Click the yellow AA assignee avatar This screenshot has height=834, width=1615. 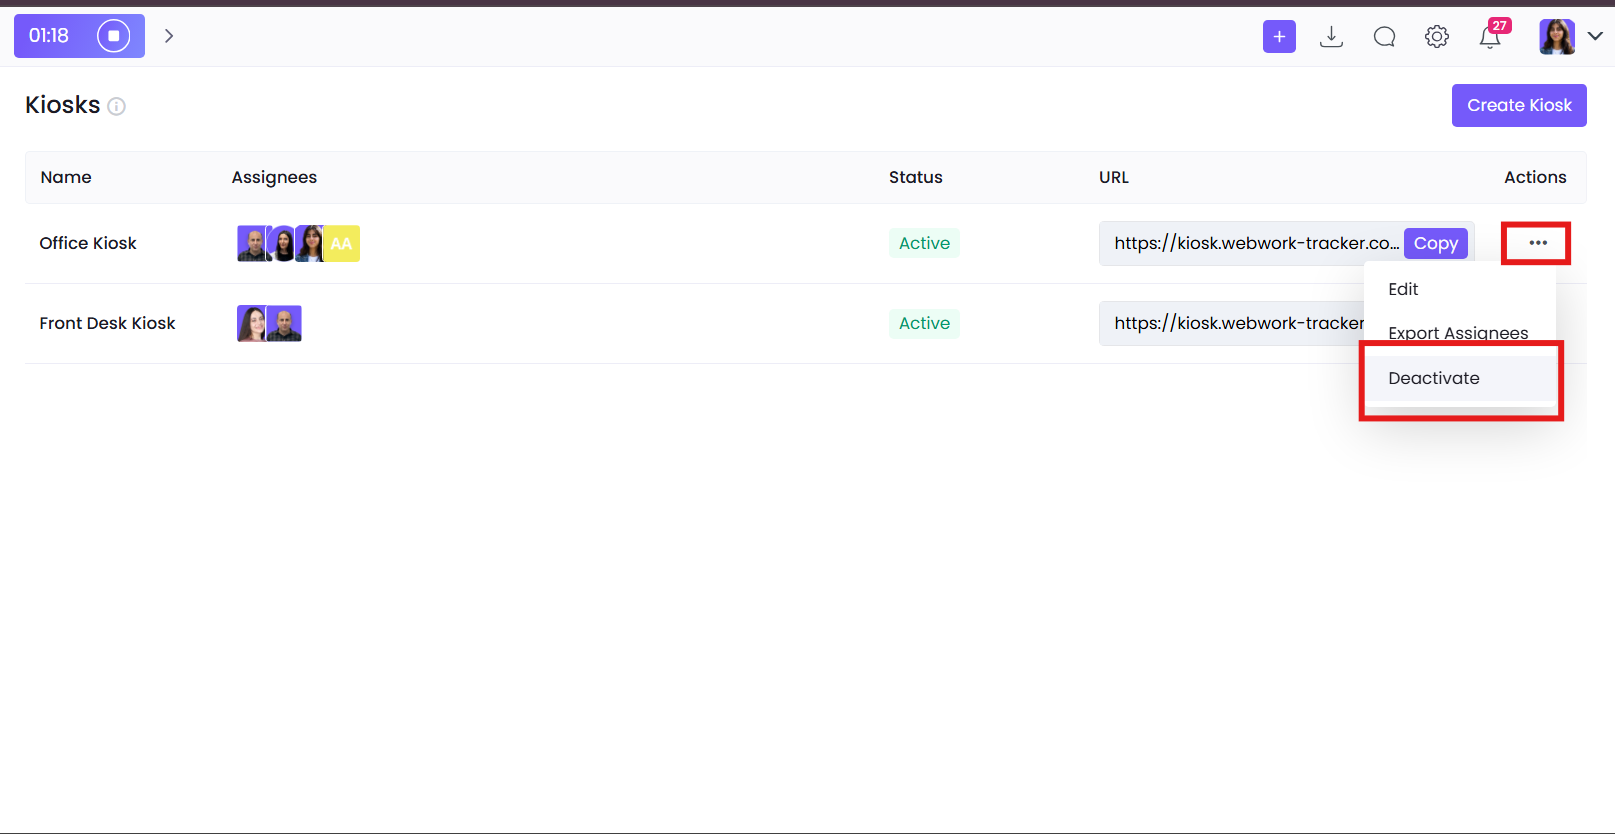(342, 243)
